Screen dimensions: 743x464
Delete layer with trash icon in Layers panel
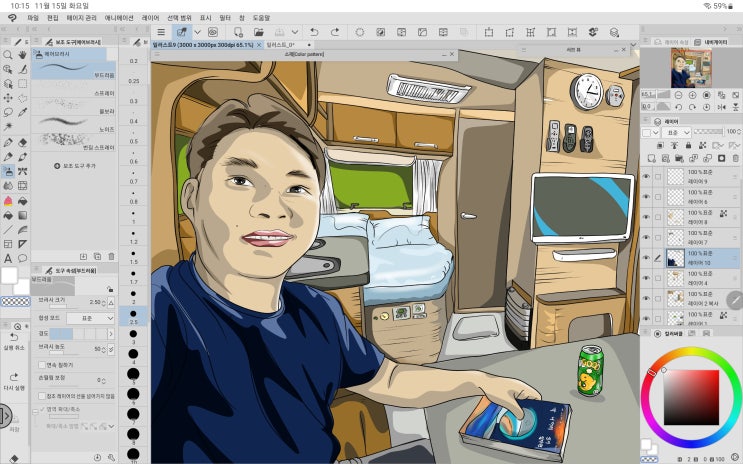tap(735, 158)
